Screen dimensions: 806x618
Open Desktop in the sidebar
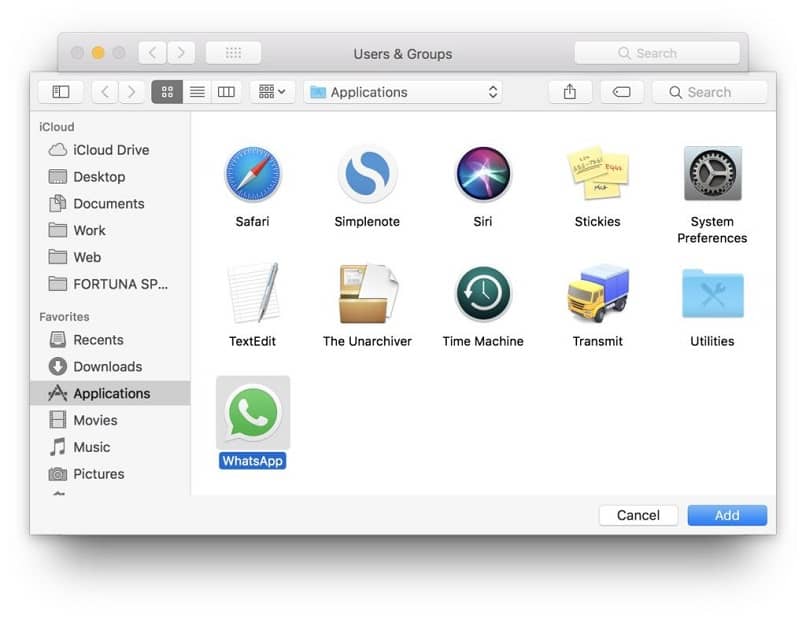(110, 177)
